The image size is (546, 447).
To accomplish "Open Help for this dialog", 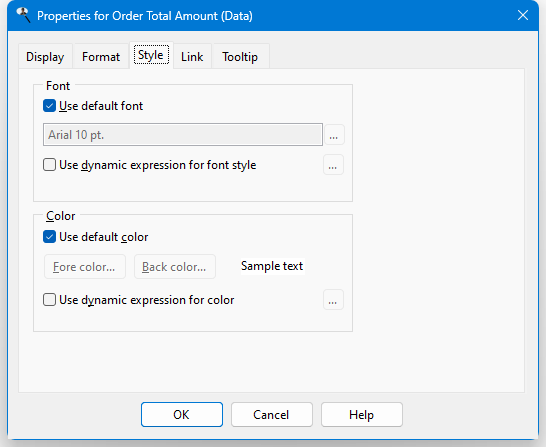I will pos(362,415).
